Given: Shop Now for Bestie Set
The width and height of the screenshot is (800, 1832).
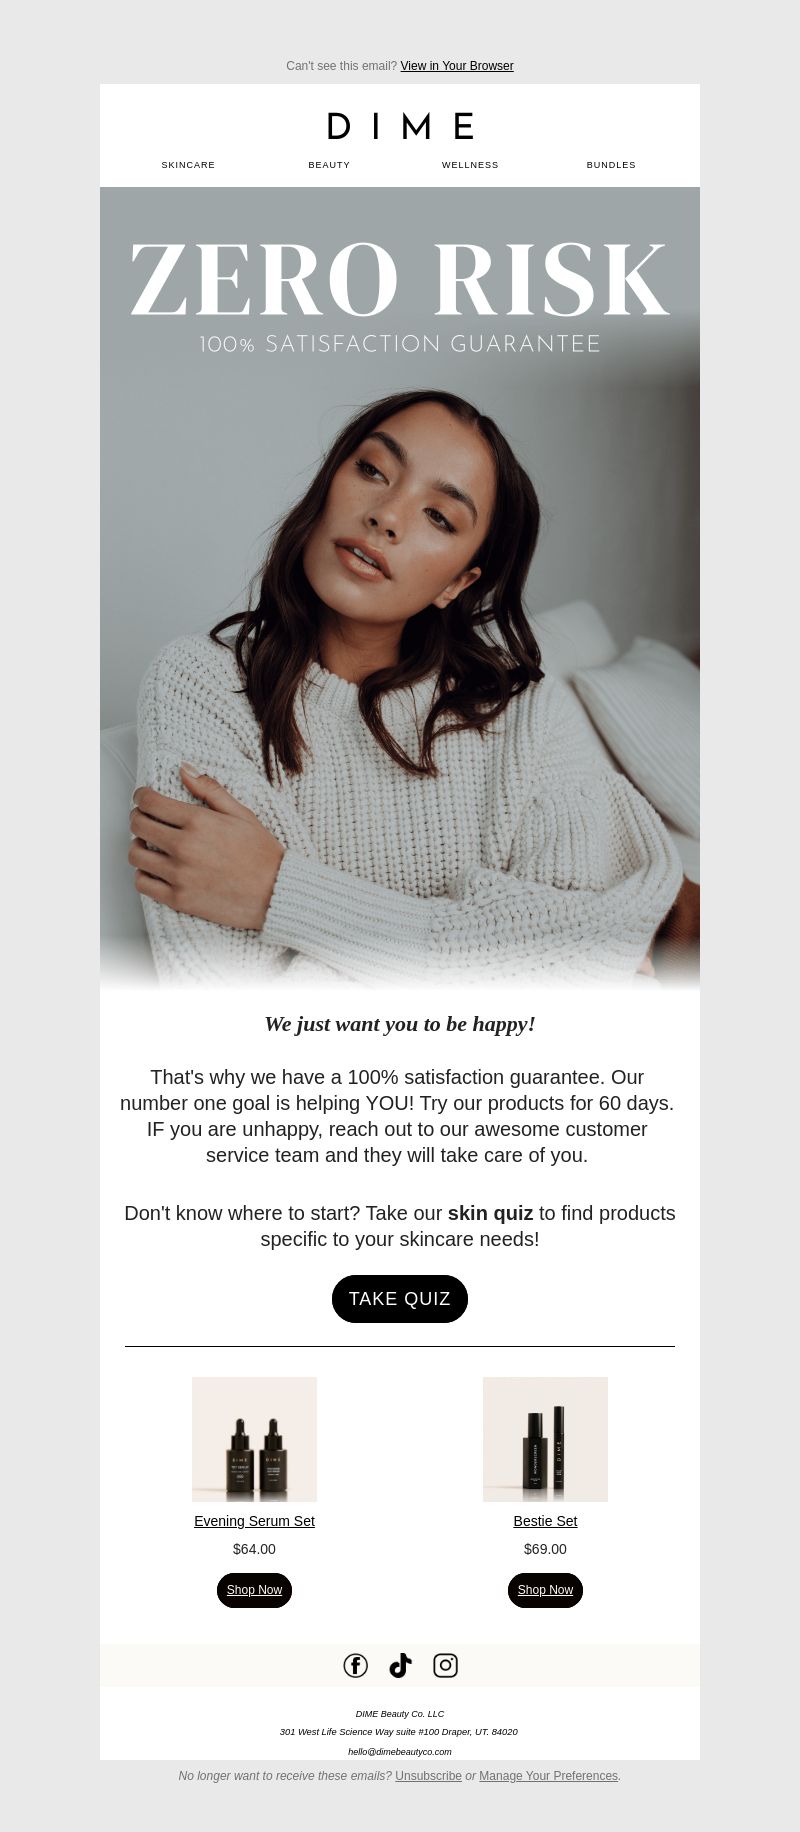Looking at the screenshot, I should click(545, 1590).
